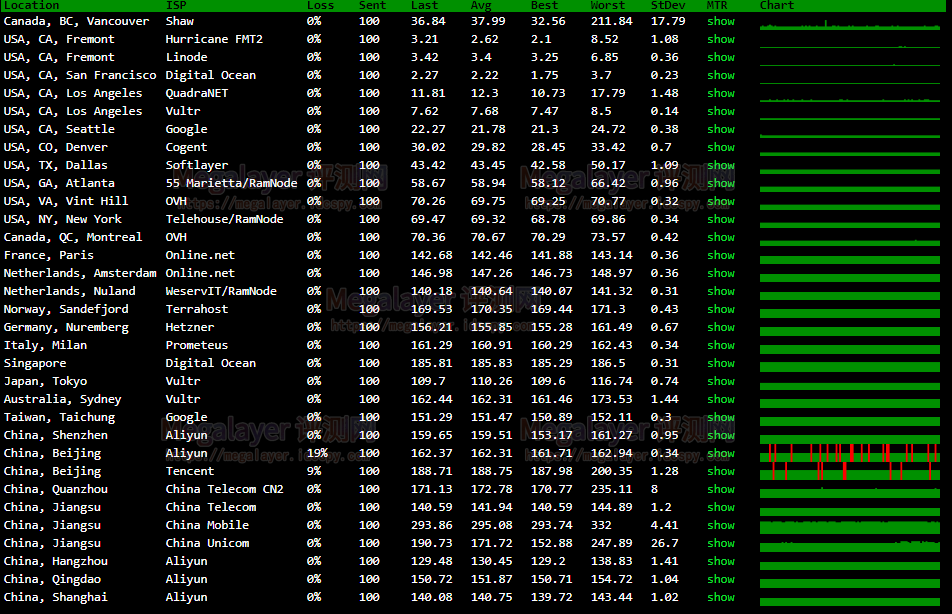952x614 pixels.
Task: Click the ISP column header
Action: pyautogui.click(x=176, y=5)
